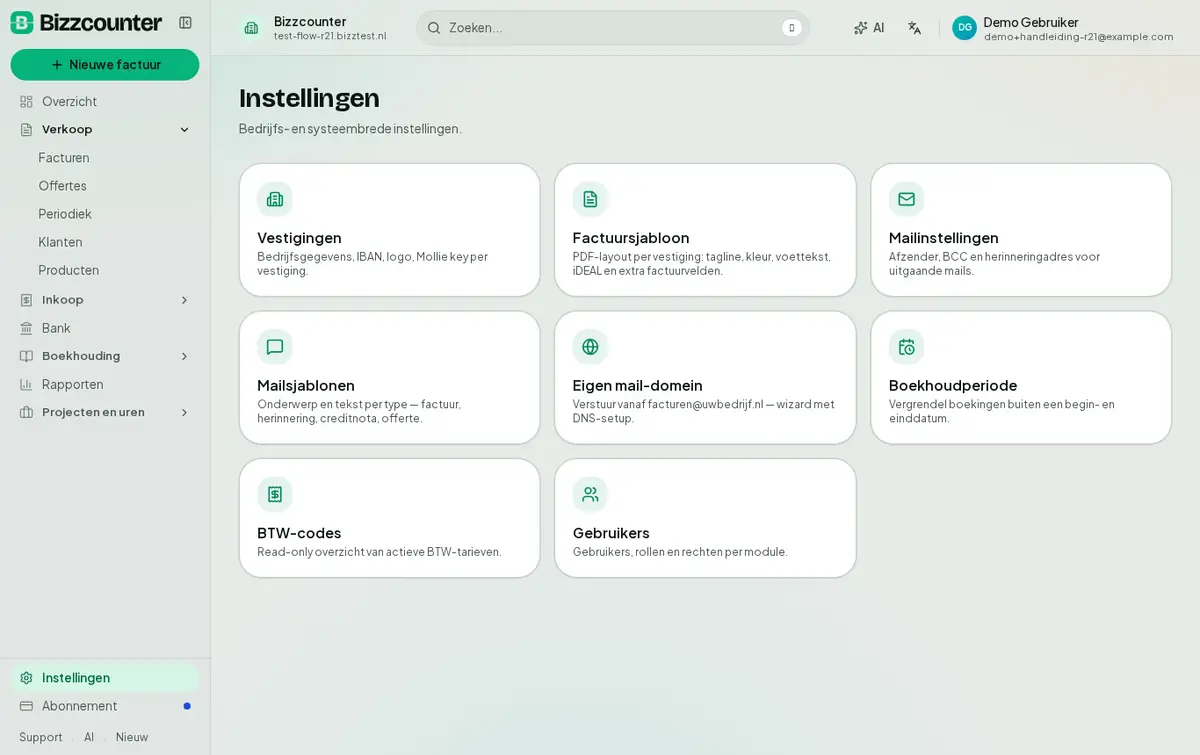Image resolution: width=1200 pixels, height=755 pixels.
Task: Click the Bank building icon
Action: tap(26, 327)
